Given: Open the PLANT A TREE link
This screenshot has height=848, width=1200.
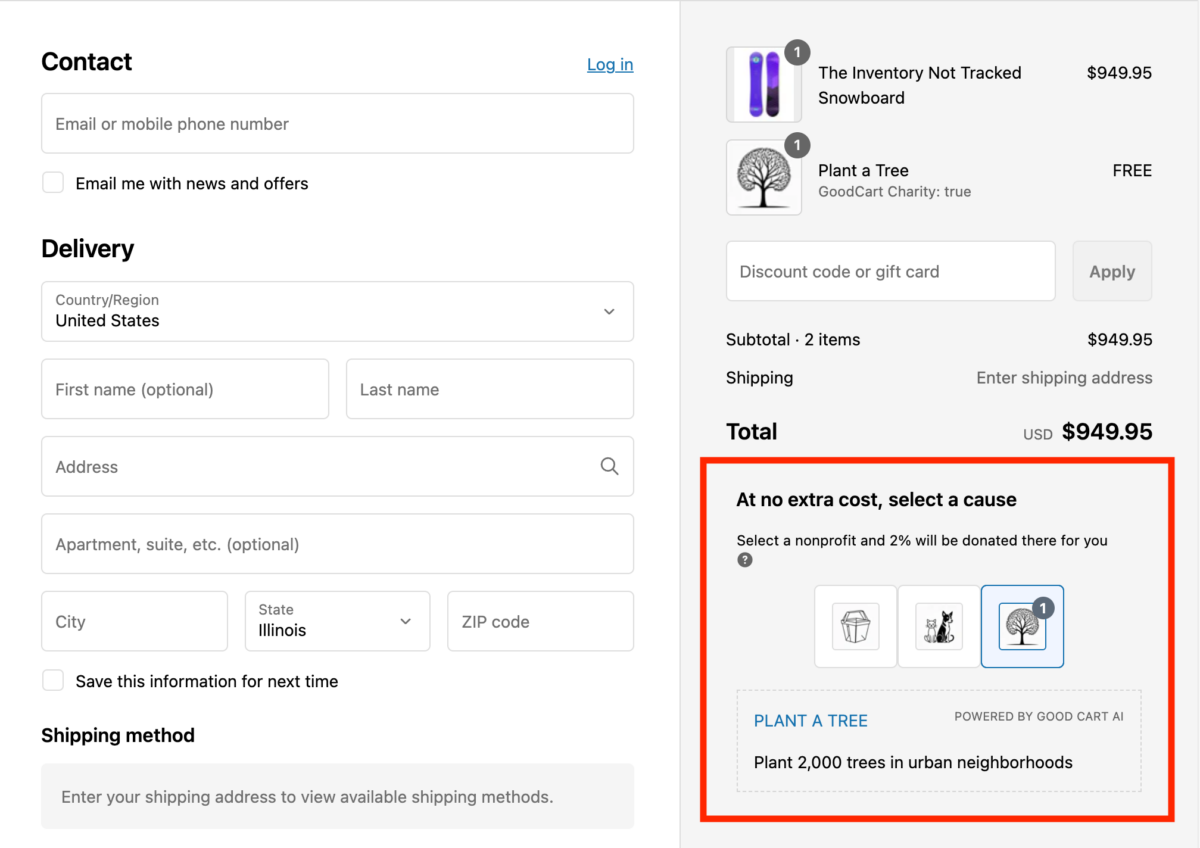Looking at the screenshot, I should point(810,720).
